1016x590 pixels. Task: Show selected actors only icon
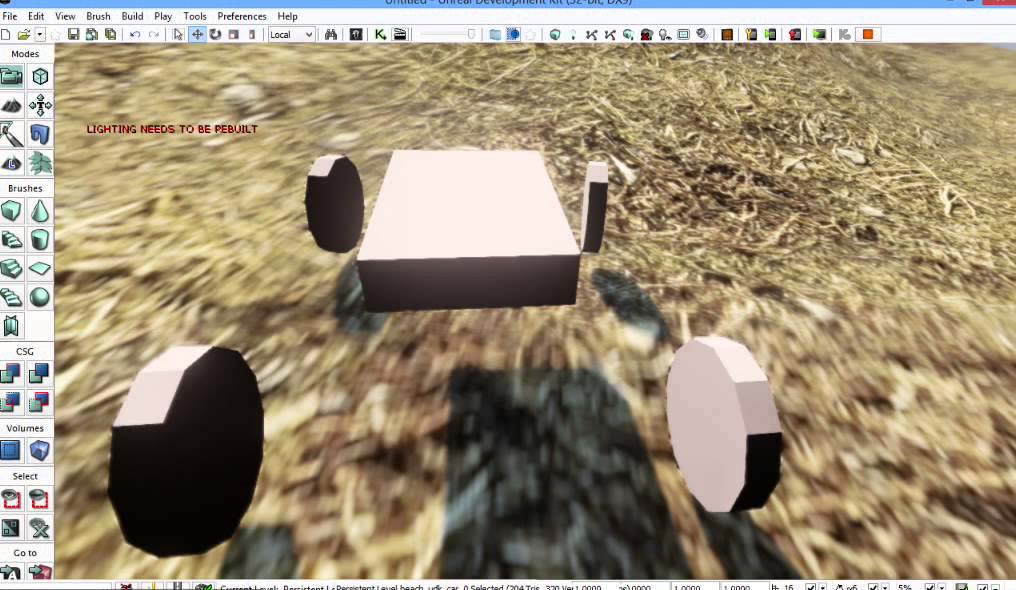click(x=12, y=499)
